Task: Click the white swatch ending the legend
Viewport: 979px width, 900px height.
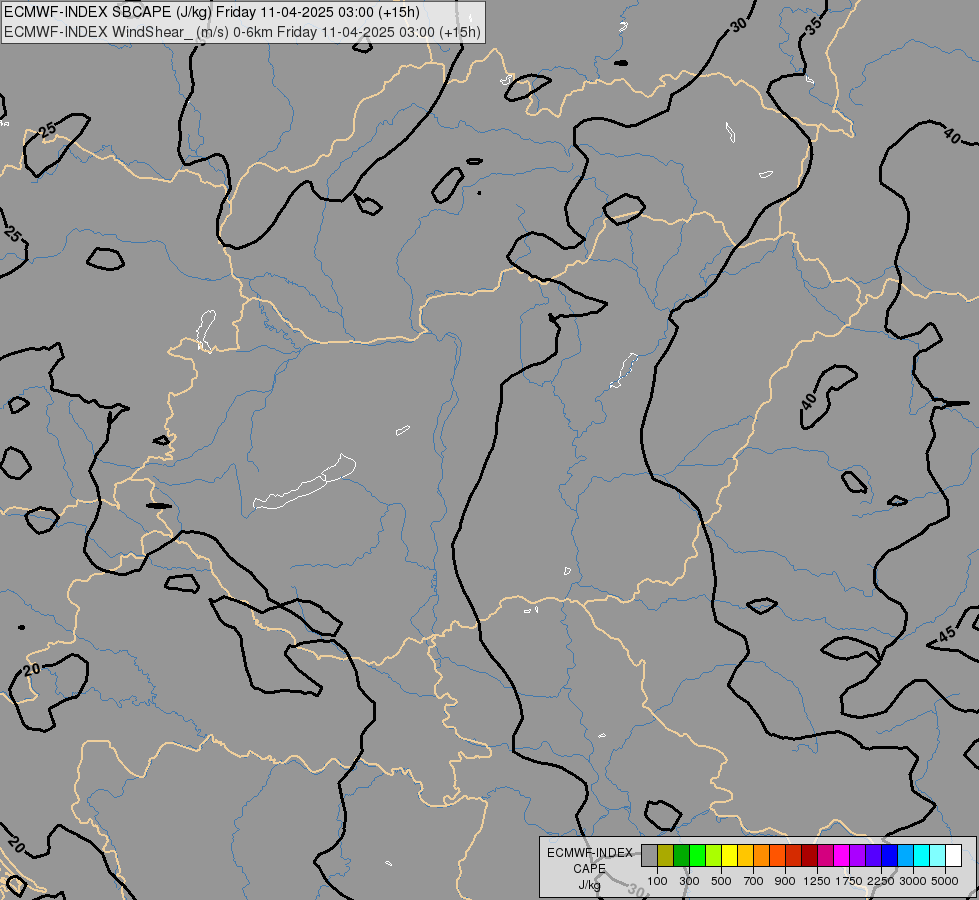Action: (953, 855)
